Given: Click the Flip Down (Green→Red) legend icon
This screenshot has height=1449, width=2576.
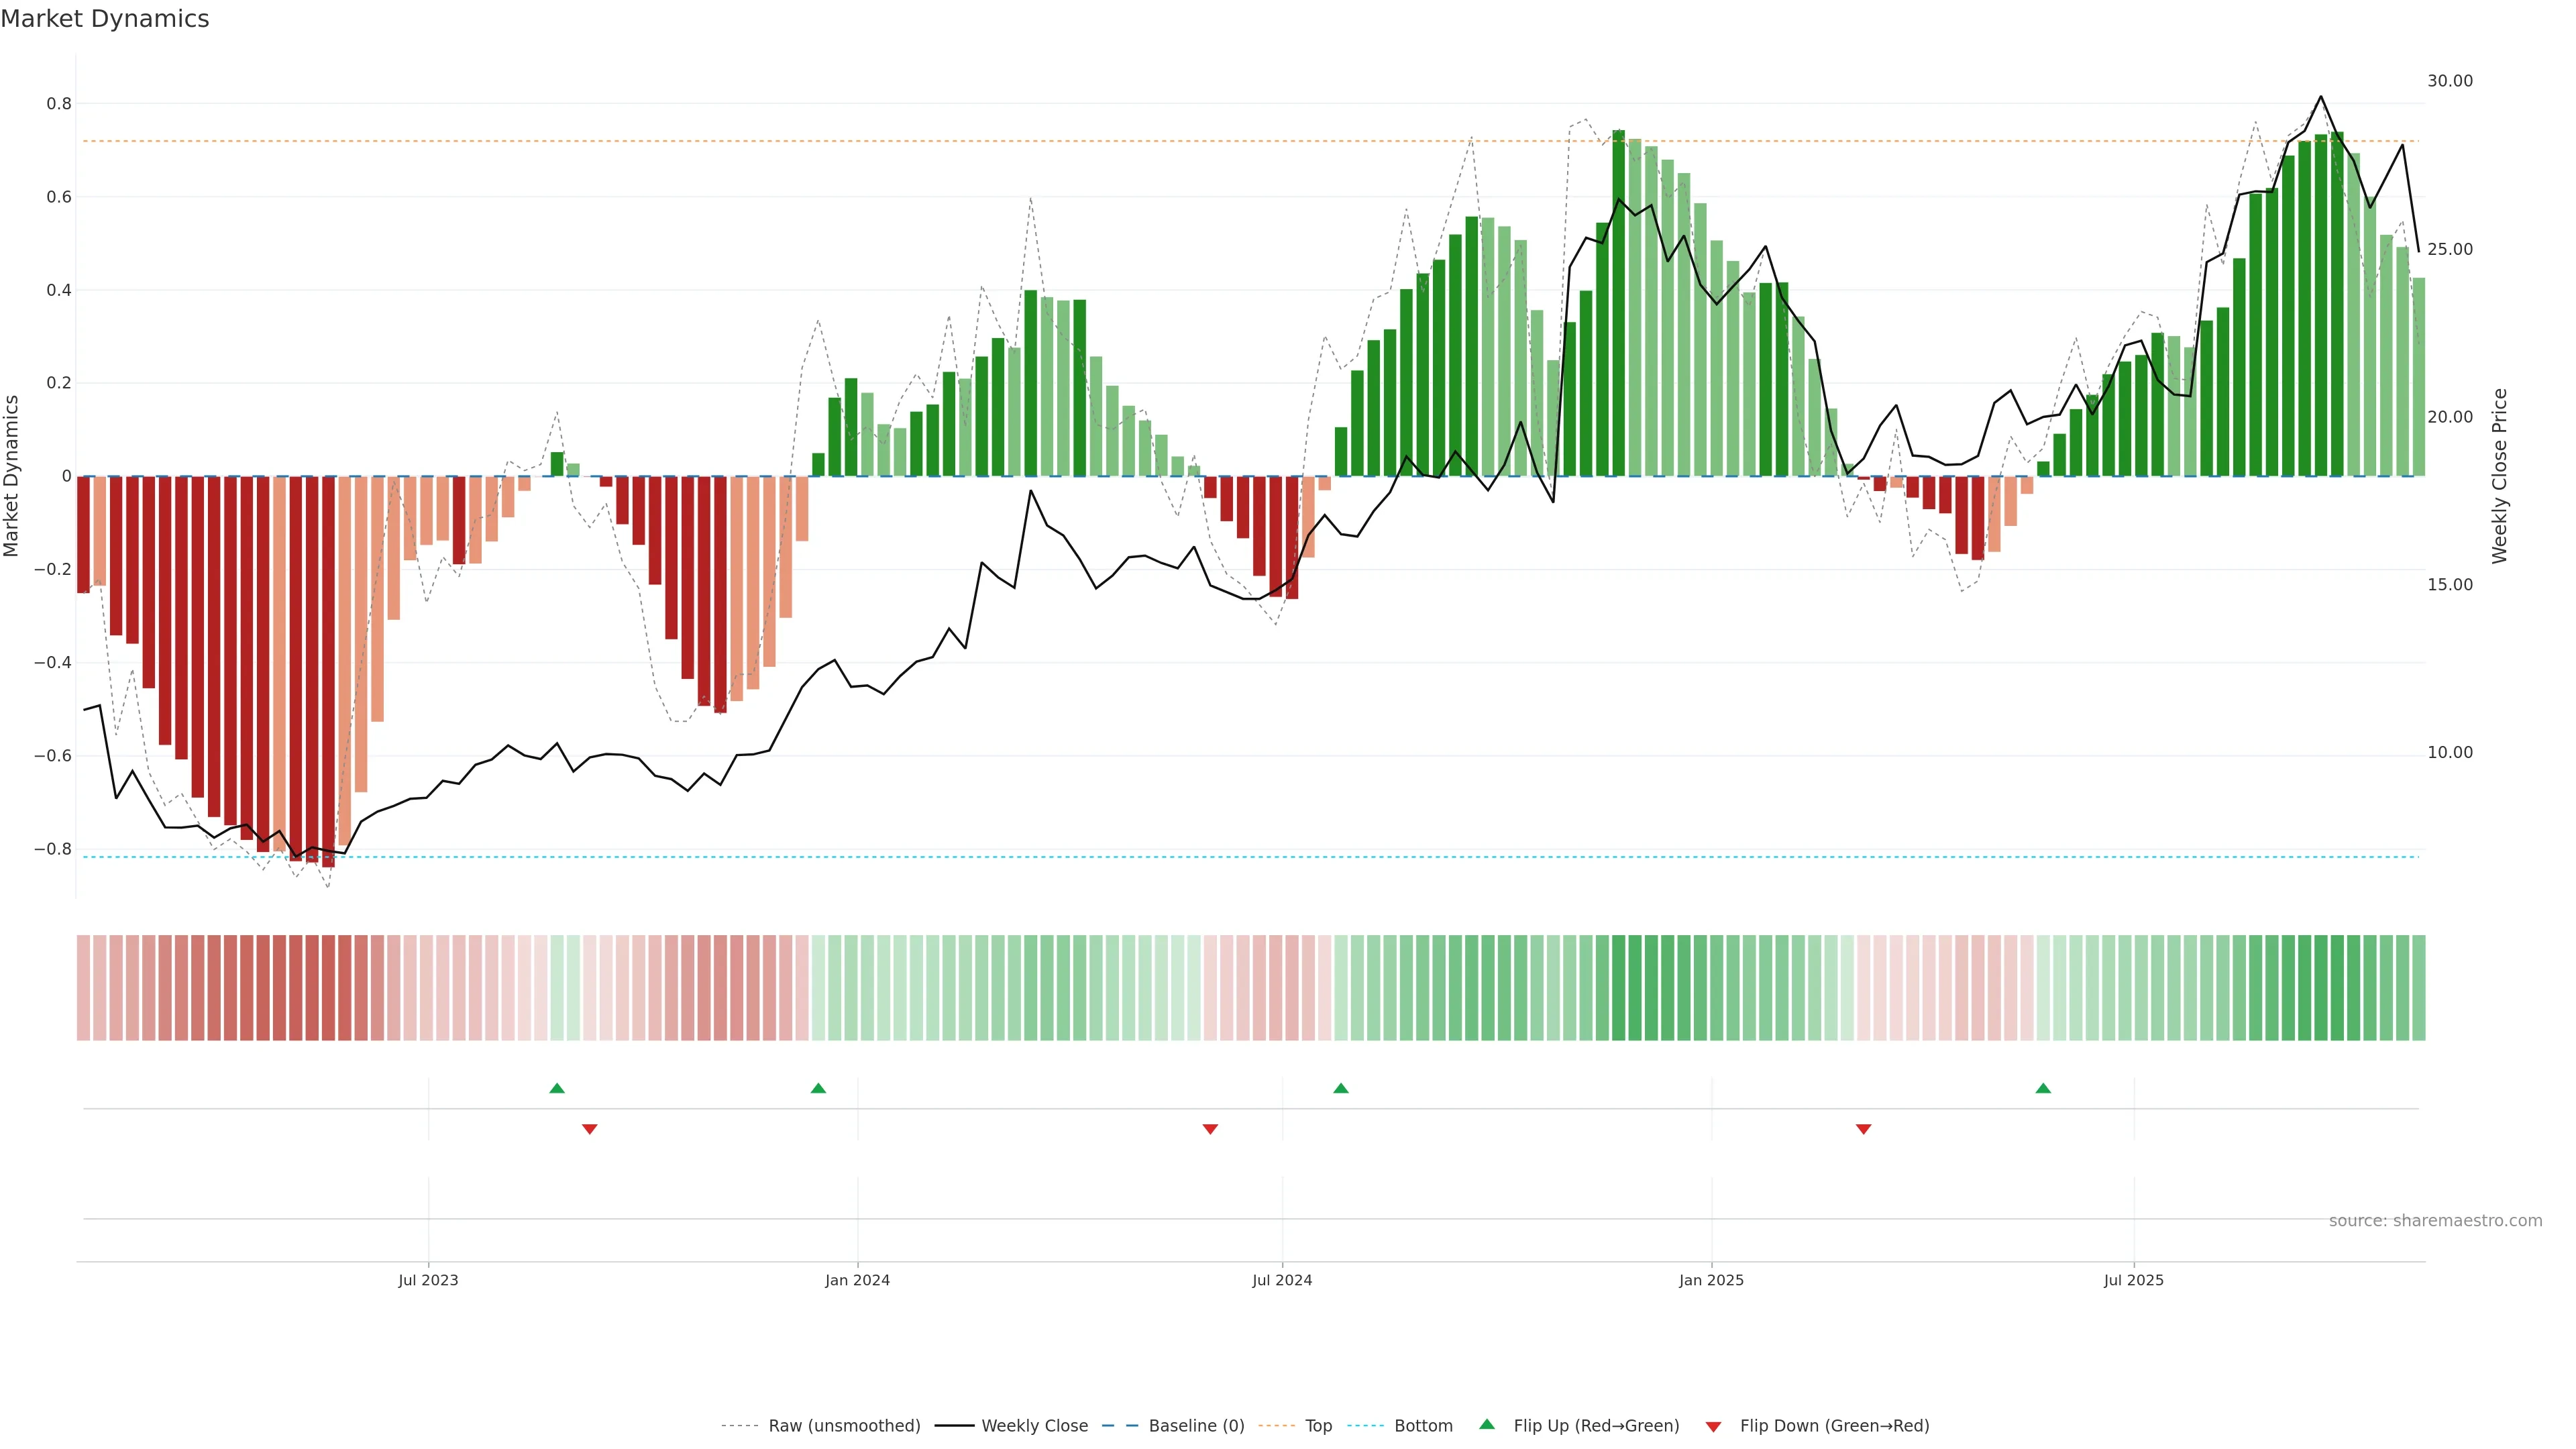Looking at the screenshot, I should (x=1713, y=1427).
